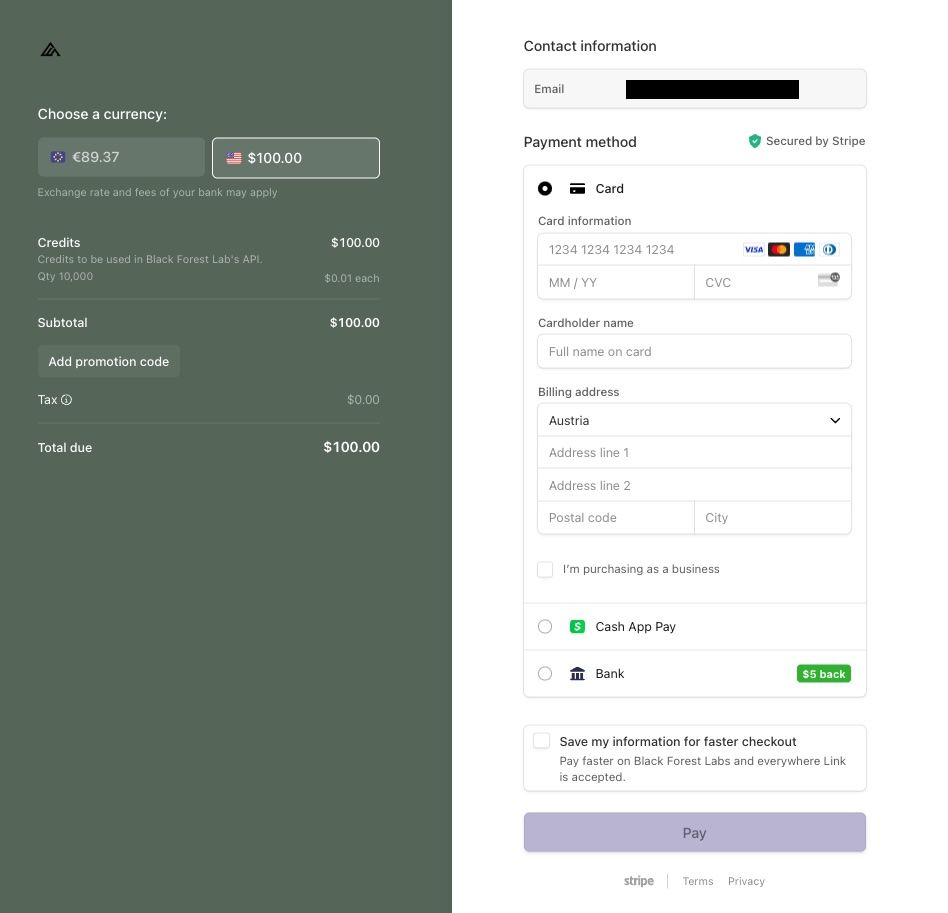Image resolution: width=948 pixels, height=913 pixels.
Task: Open the Austria country dropdown
Action: coord(694,420)
